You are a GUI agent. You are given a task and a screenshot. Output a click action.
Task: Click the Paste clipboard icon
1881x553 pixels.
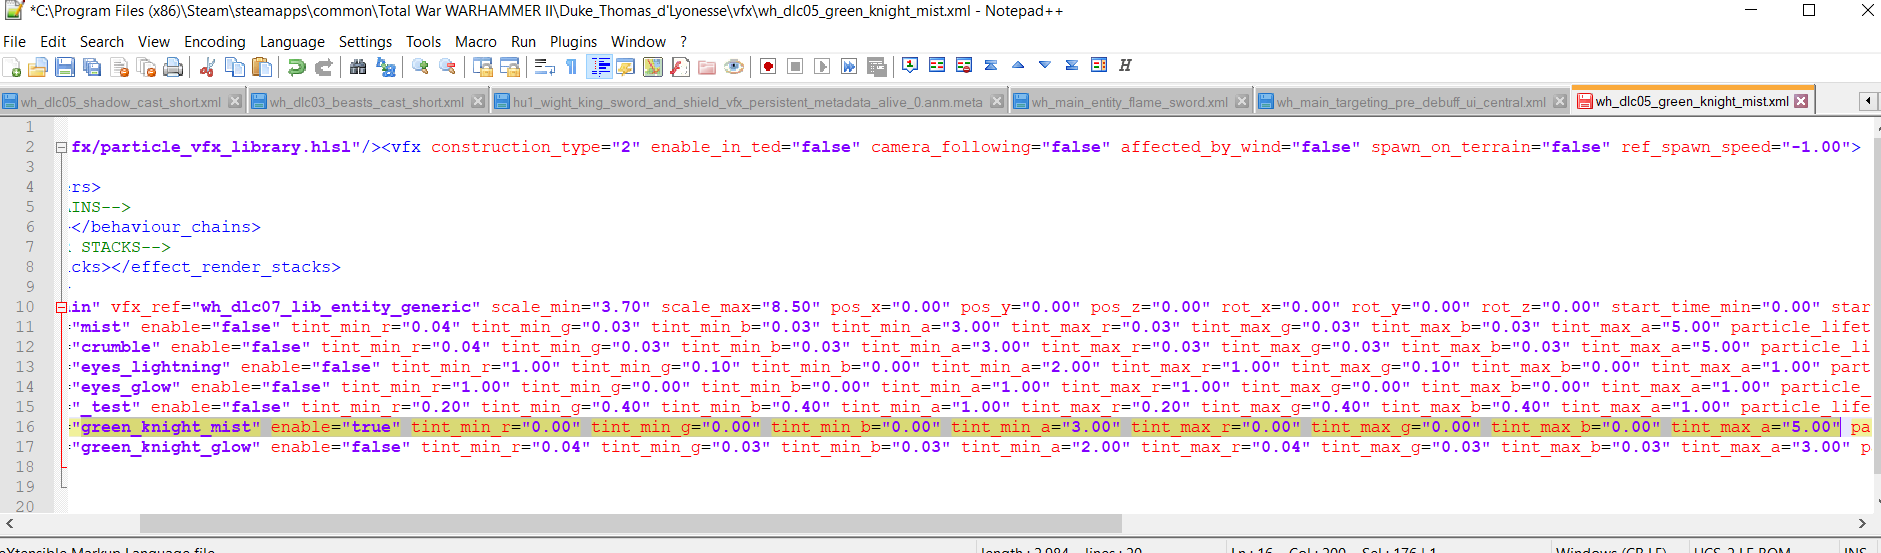coord(262,67)
